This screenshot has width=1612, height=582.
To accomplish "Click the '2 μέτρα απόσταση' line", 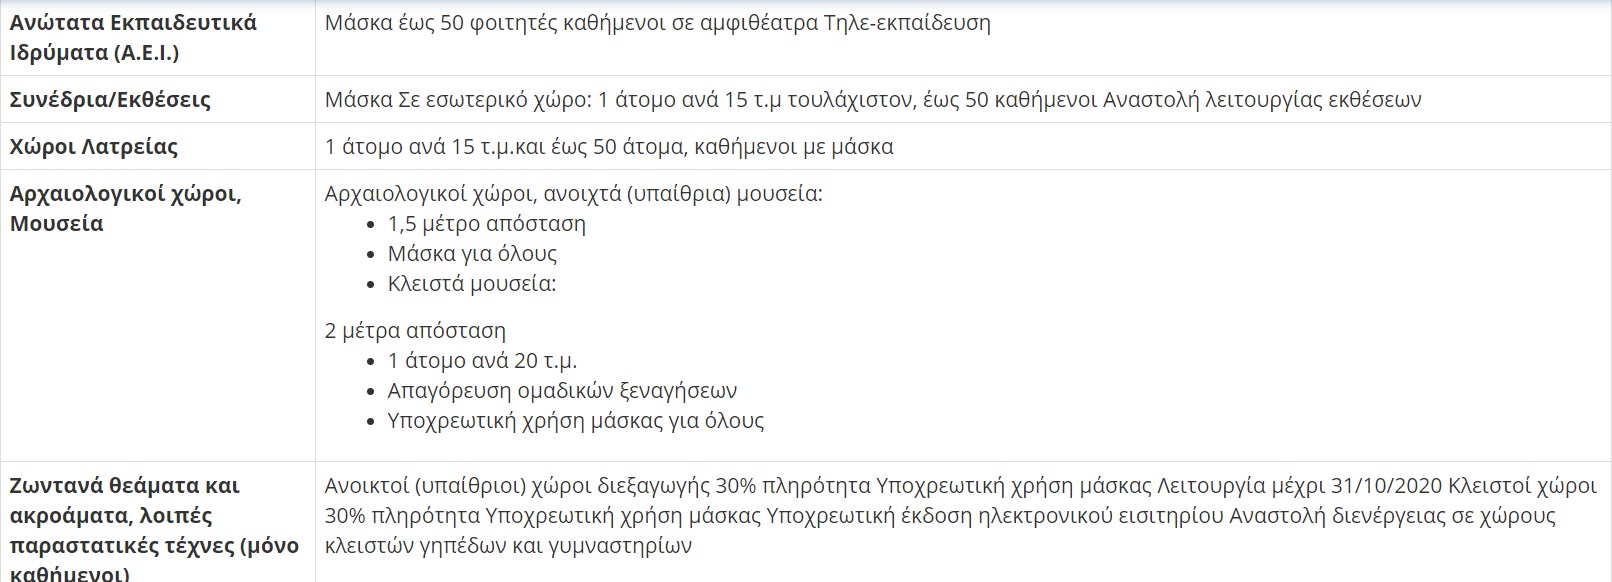I will [x=415, y=330].
